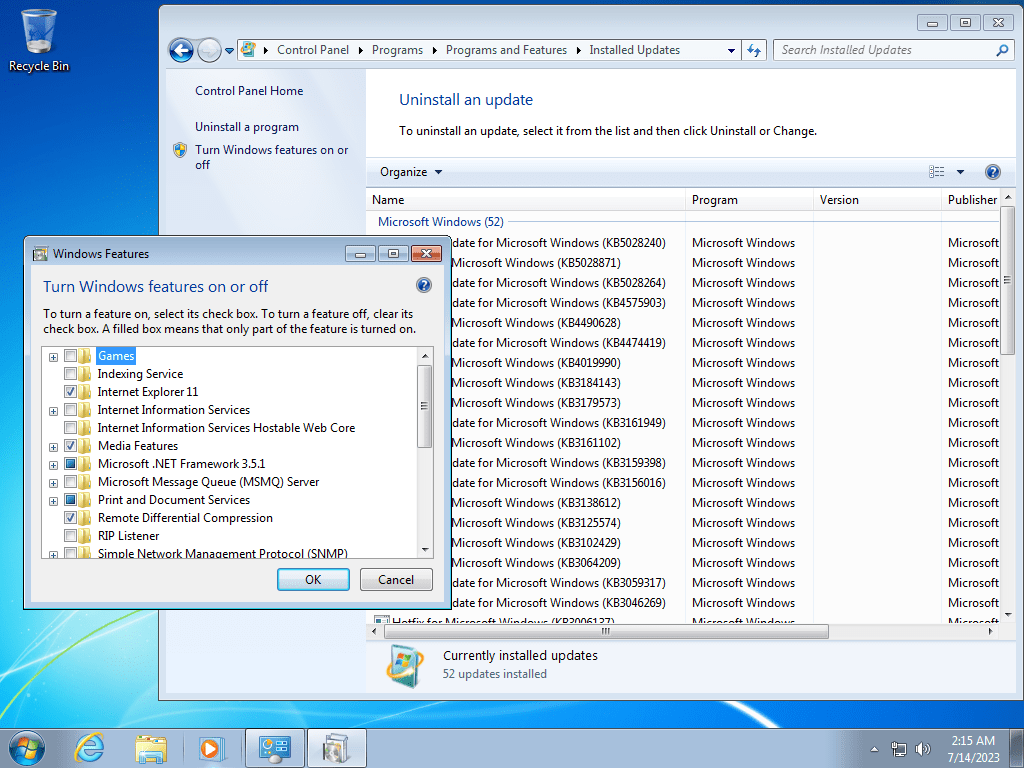Click the Control Panel icon in address bar

click(249, 50)
